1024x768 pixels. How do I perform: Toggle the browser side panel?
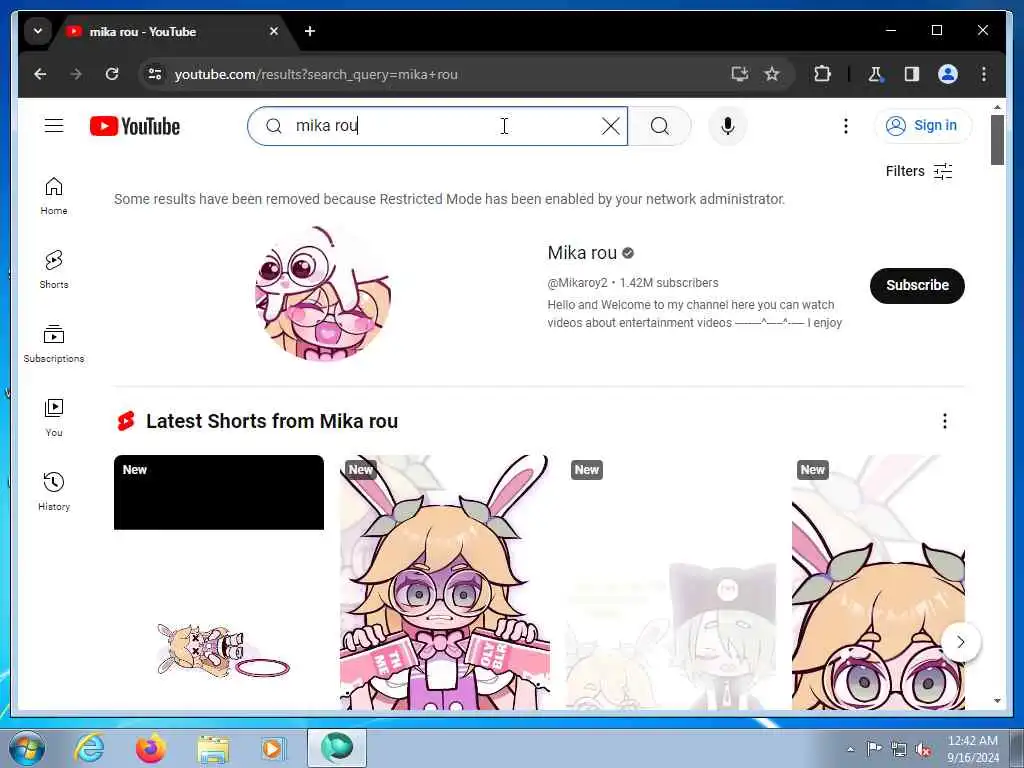point(912,74)
